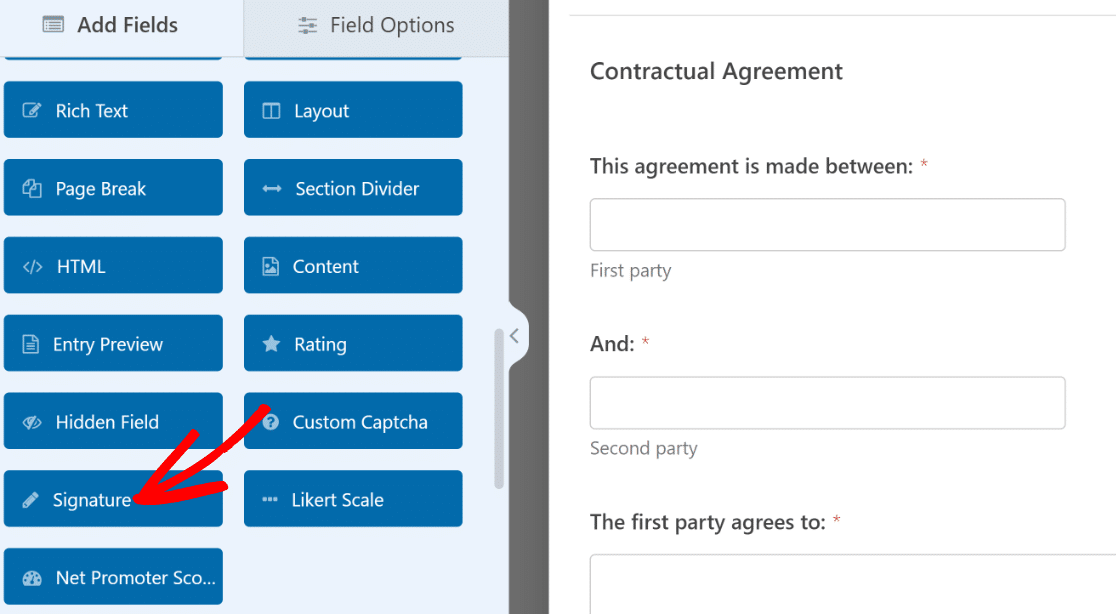Image resolution: width=1116 pixels, height=614 pixels.
Task: Click the HTML code brackets icon
Action: [33, 267]
